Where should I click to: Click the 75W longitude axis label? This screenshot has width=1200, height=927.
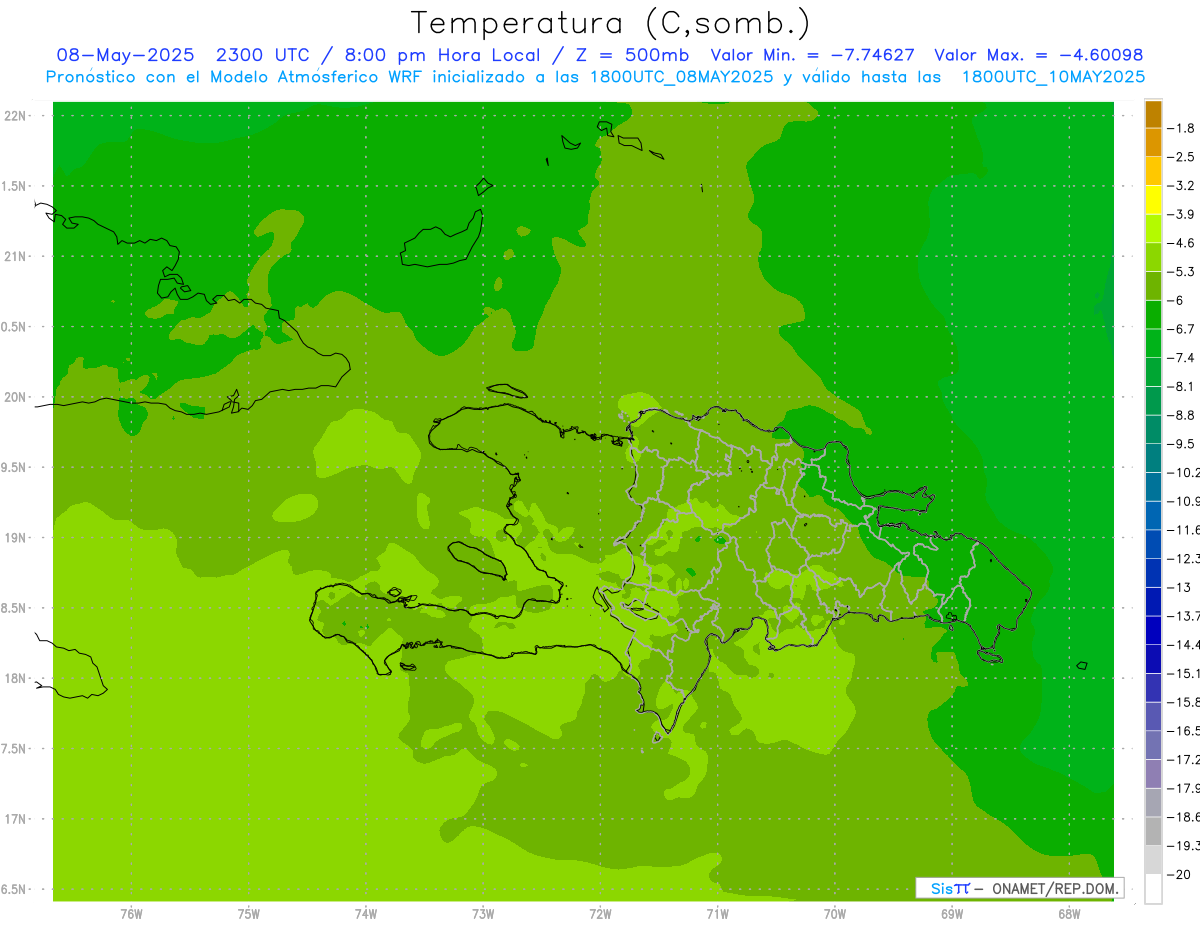coord(249,914)
